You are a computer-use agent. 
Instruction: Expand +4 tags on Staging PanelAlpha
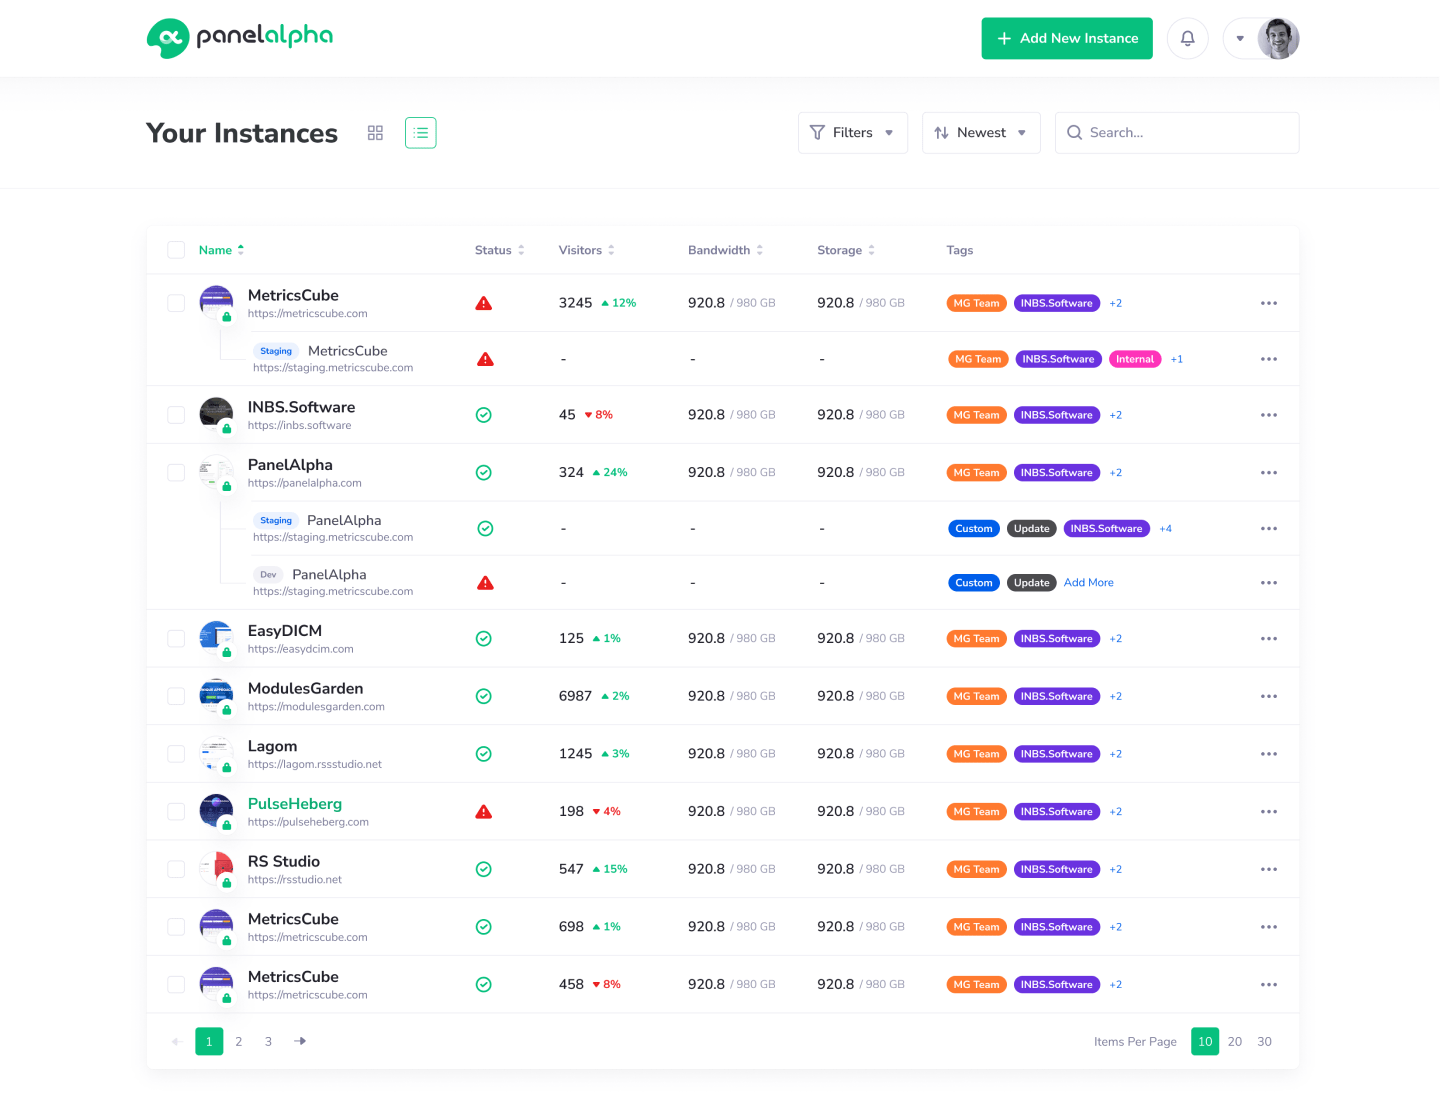click(x=1165, y=529)
